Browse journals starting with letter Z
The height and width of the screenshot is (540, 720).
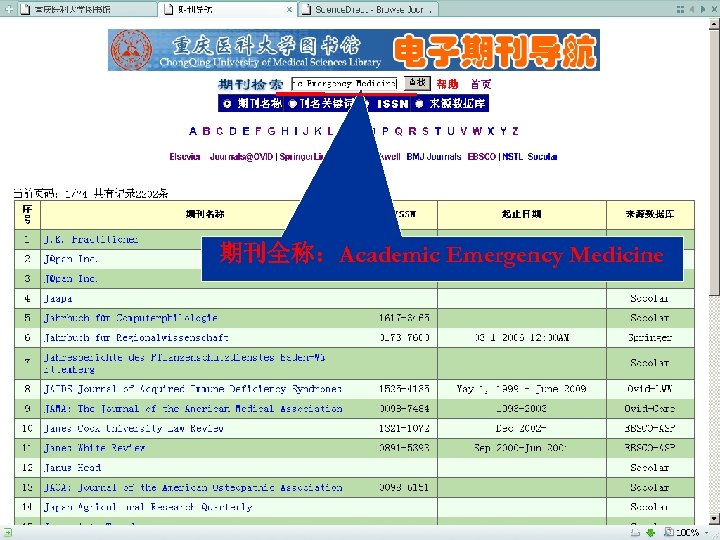pos(515,131)
